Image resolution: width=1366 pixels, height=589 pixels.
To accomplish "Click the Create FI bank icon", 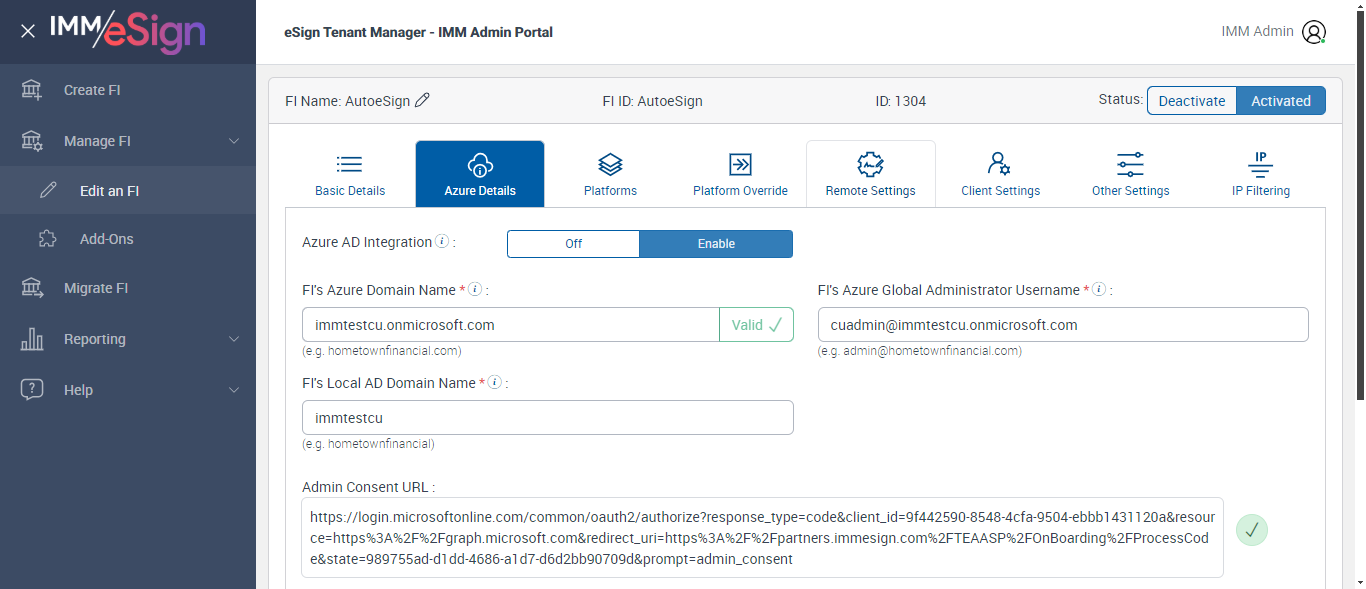I will coord(32,90).
